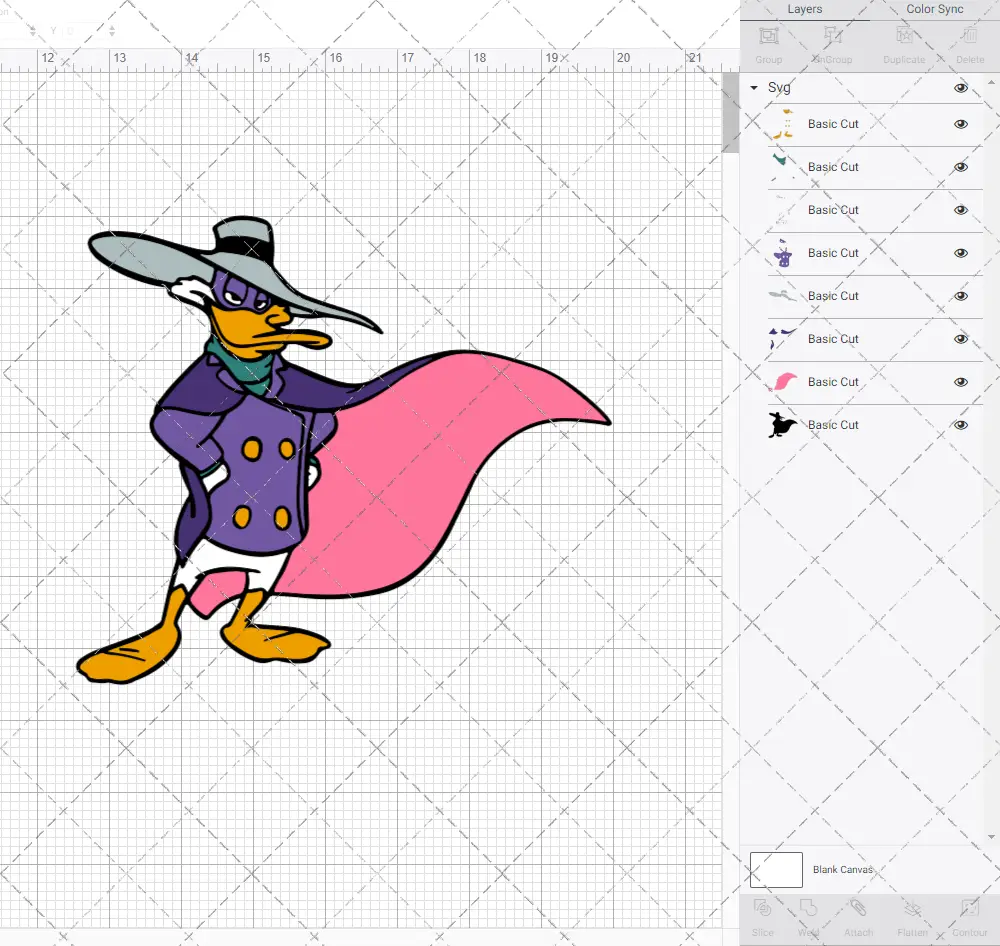The image size is (1000, 946).
Task: Click the Contour tool icon
Action: [969, 907]
